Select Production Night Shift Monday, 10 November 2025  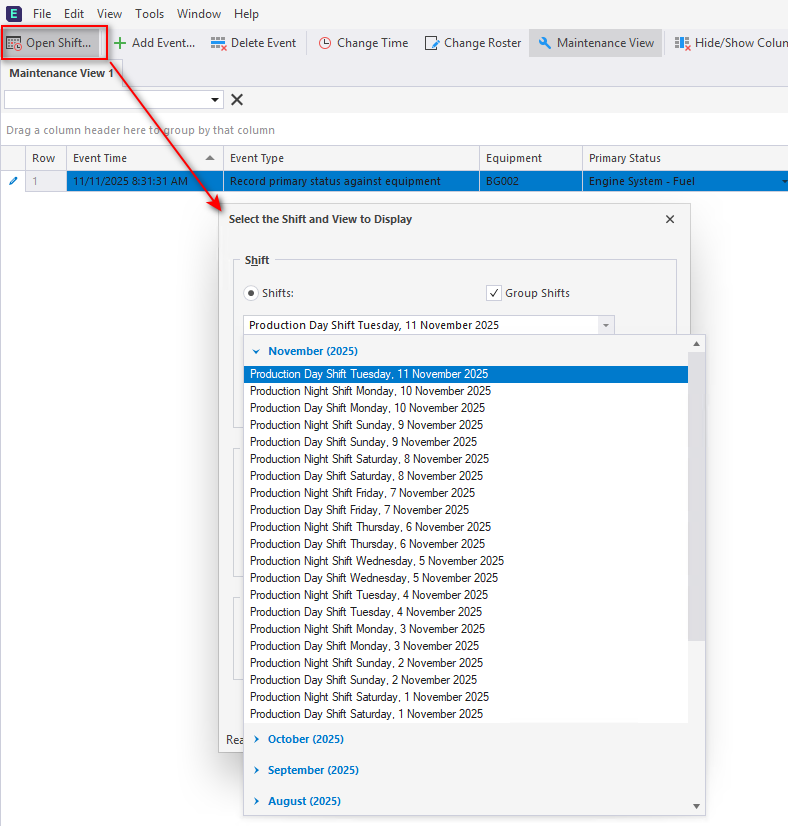(370, 391)
